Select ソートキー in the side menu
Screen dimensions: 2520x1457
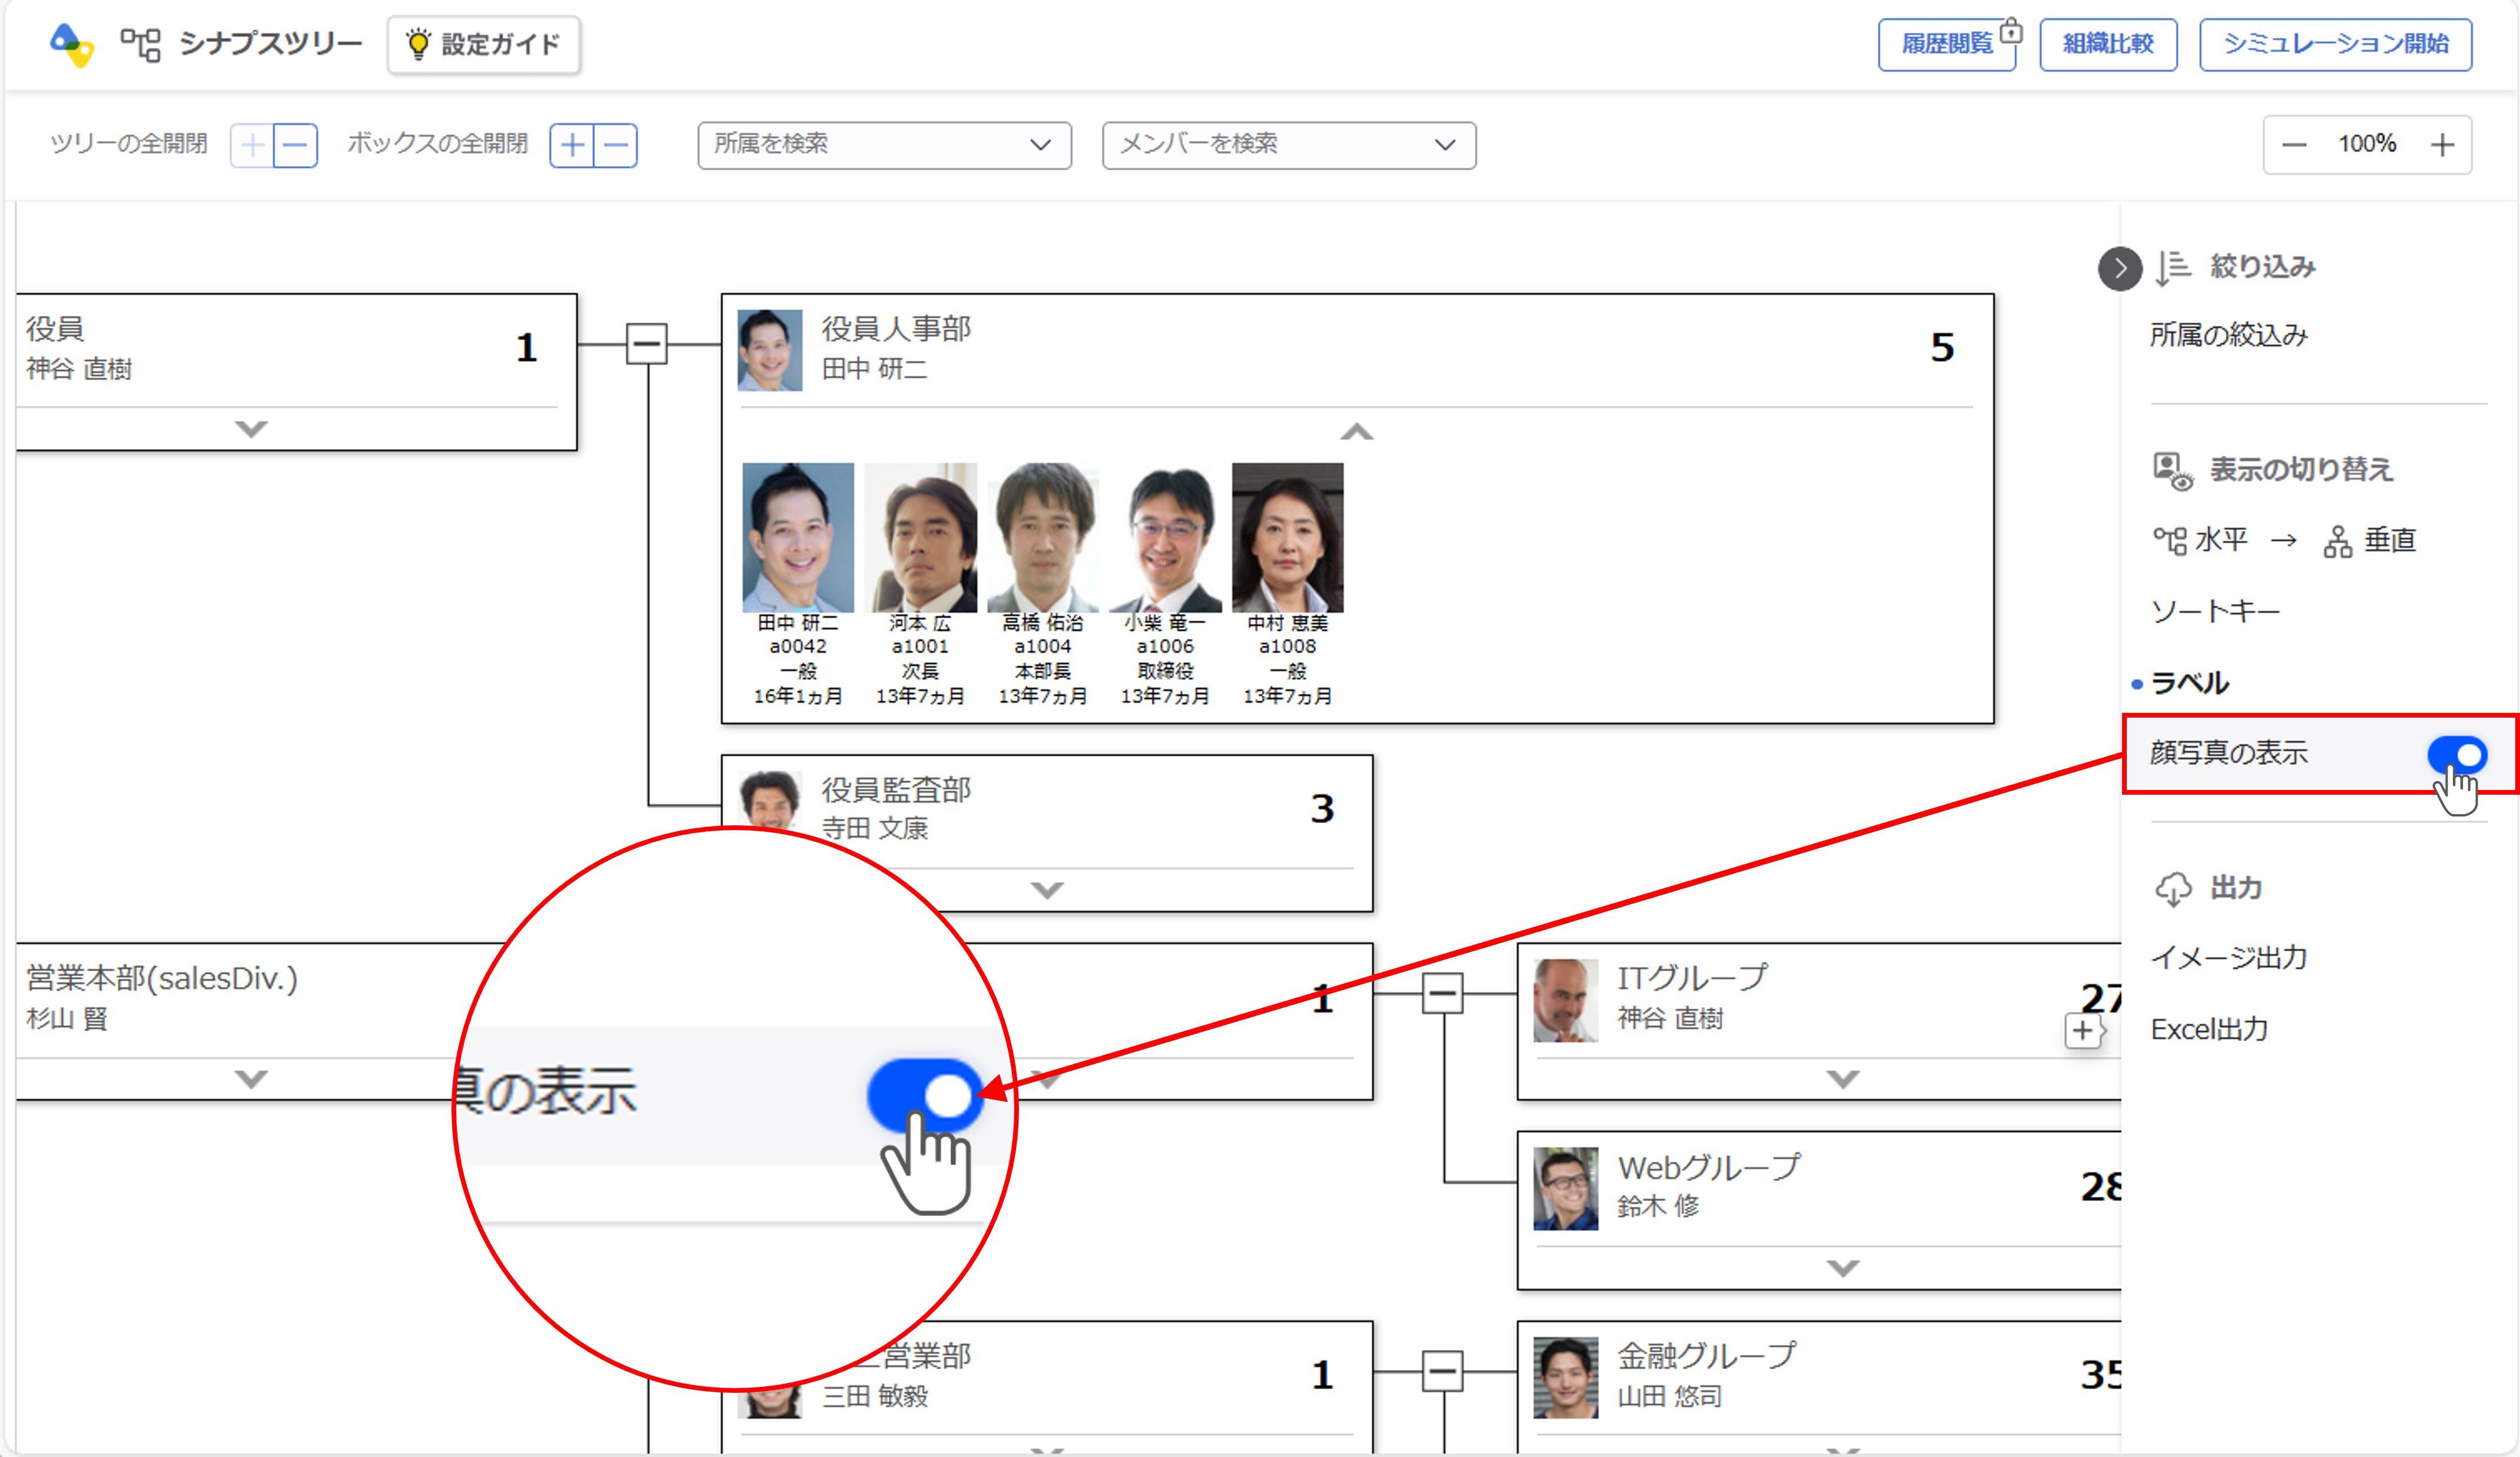pyautogui.click(x=2215, y=611)
